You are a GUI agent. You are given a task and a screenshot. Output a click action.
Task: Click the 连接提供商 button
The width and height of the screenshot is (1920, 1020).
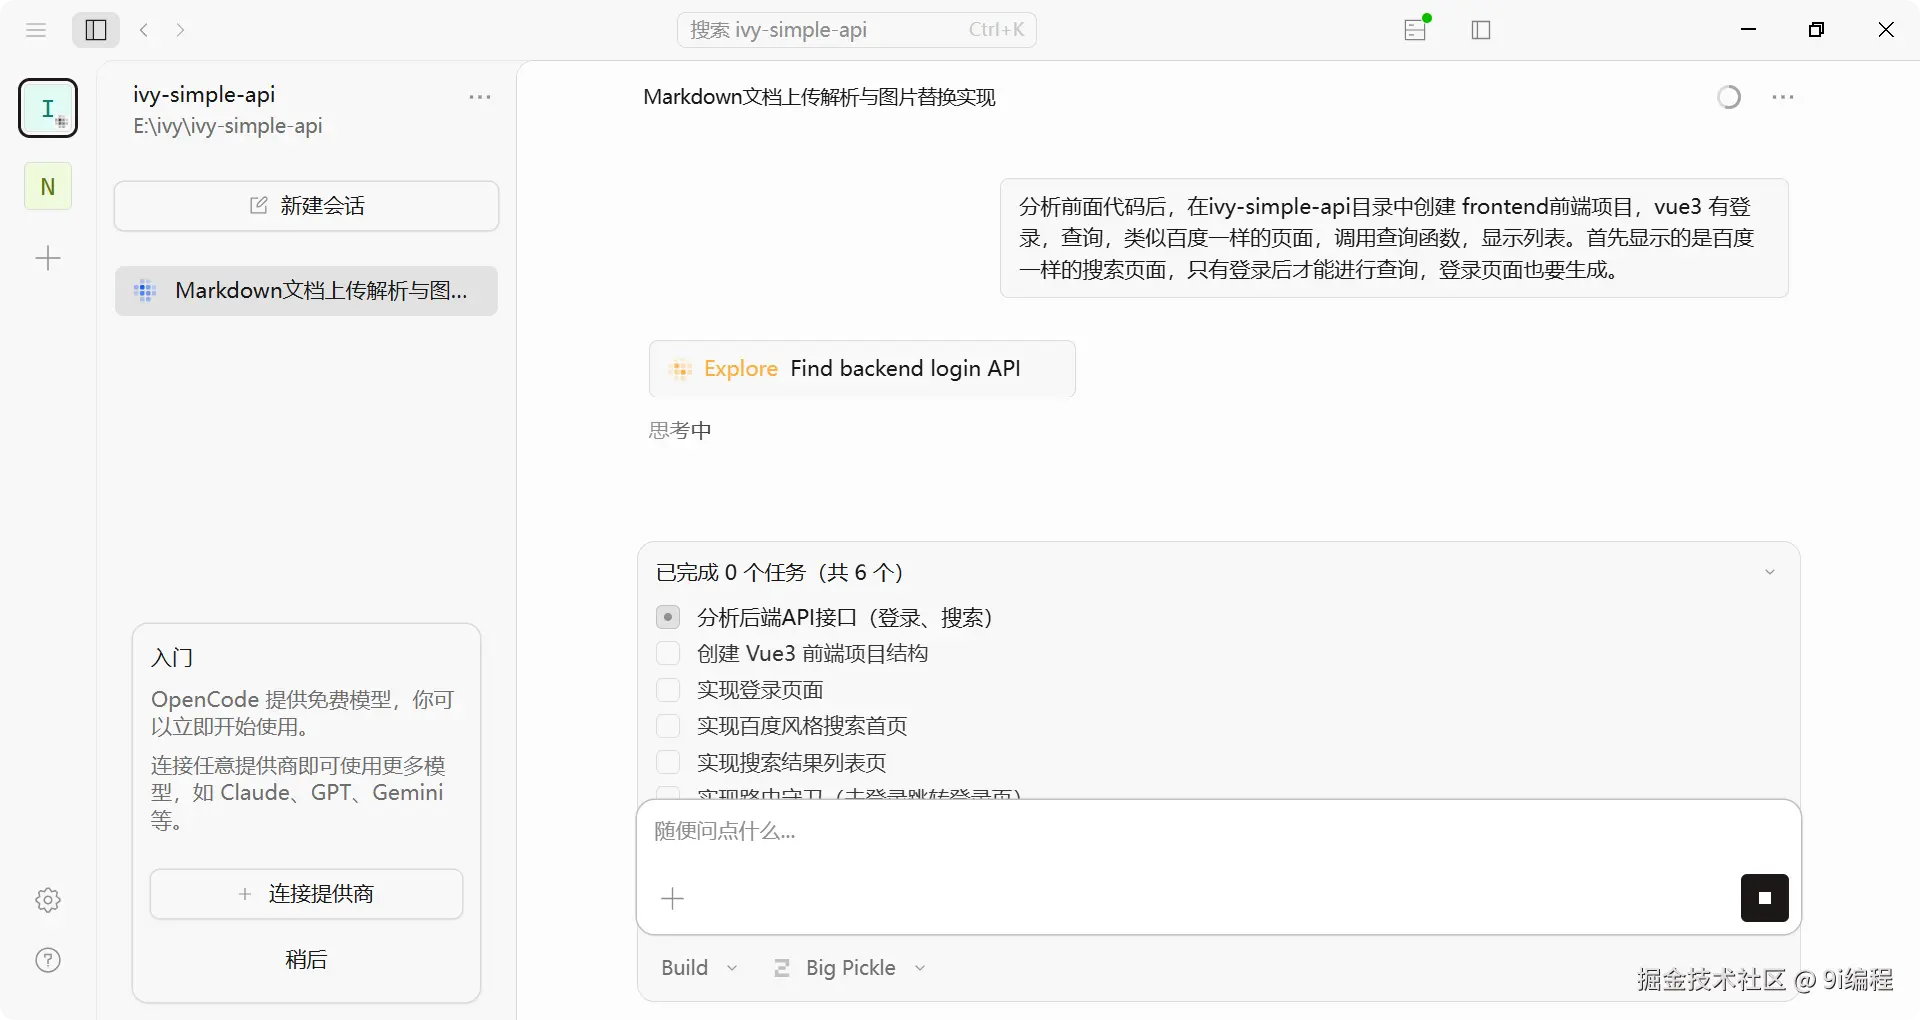pyautogui.click(x=306, y=894)
